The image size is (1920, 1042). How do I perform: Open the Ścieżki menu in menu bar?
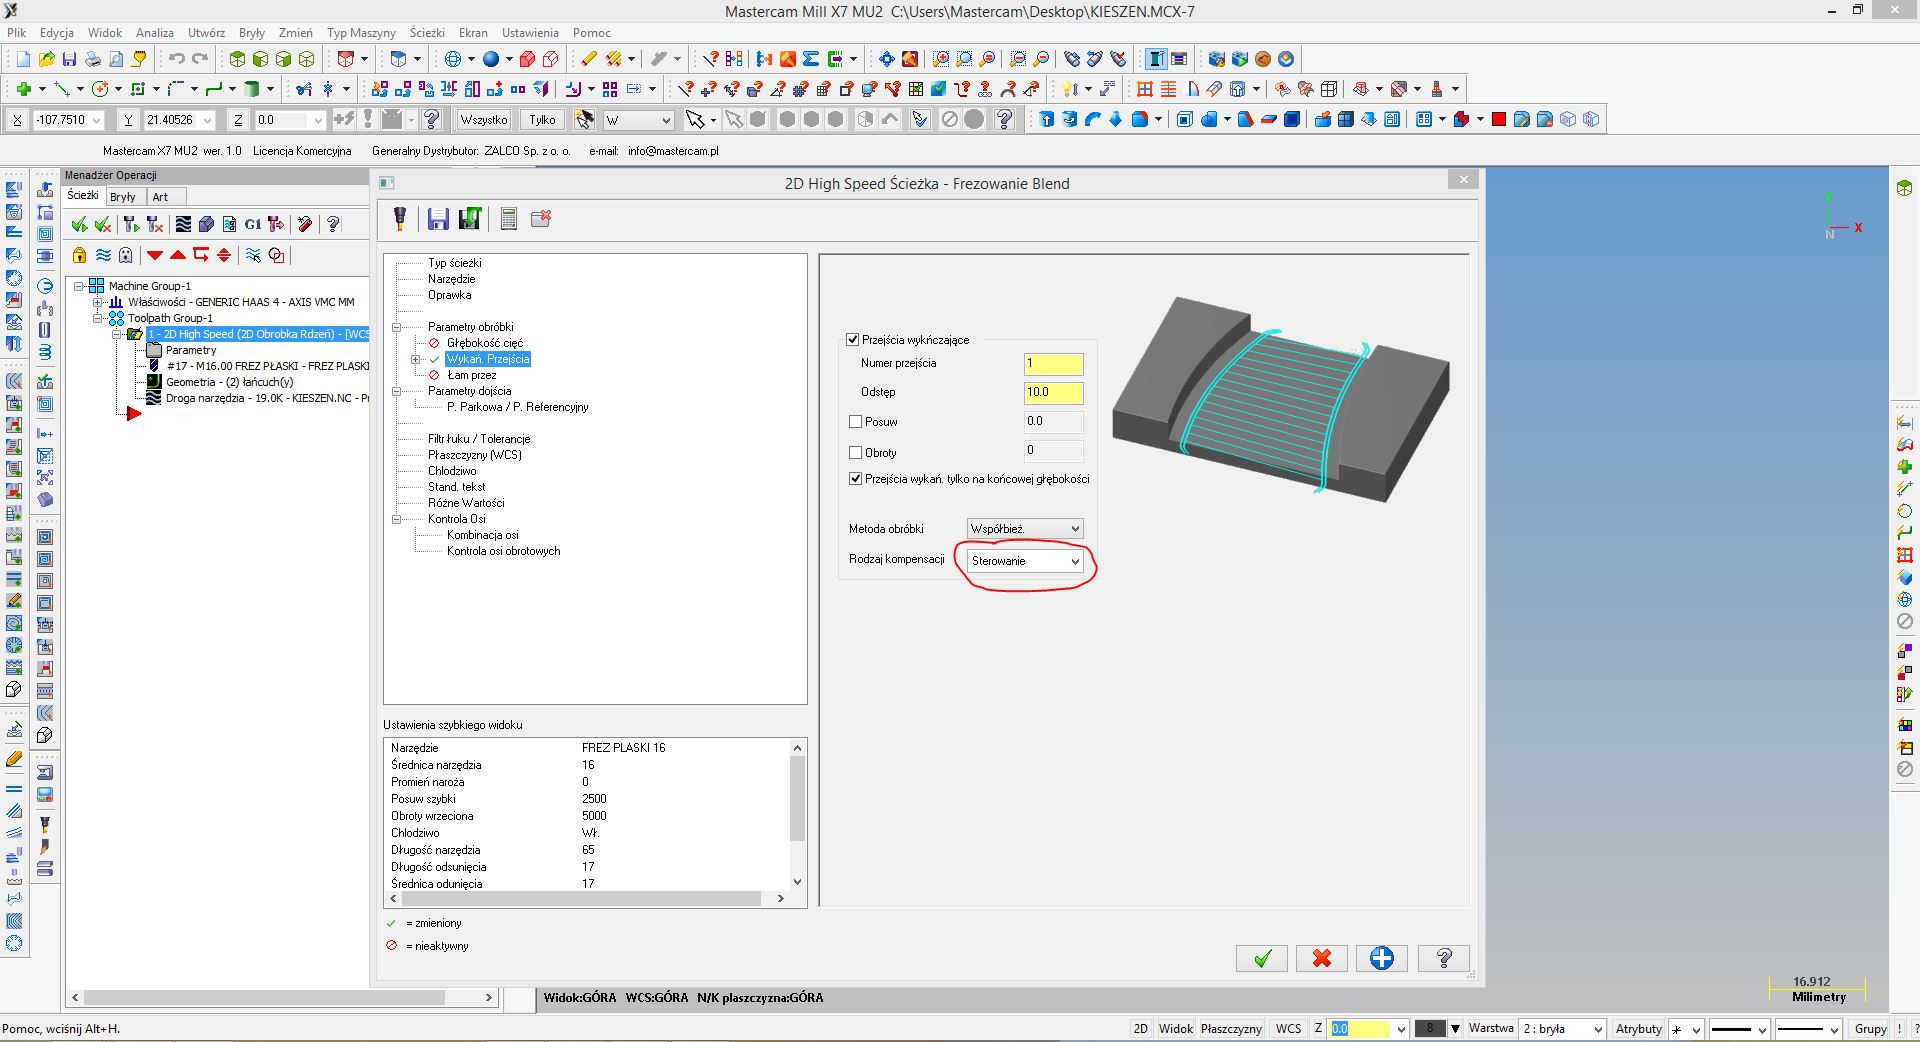pyautogui.click(x=427, y=33)
